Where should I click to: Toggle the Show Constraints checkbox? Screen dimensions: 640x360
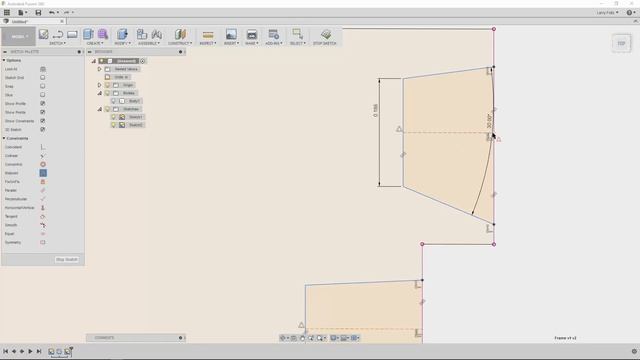point(42,121)
